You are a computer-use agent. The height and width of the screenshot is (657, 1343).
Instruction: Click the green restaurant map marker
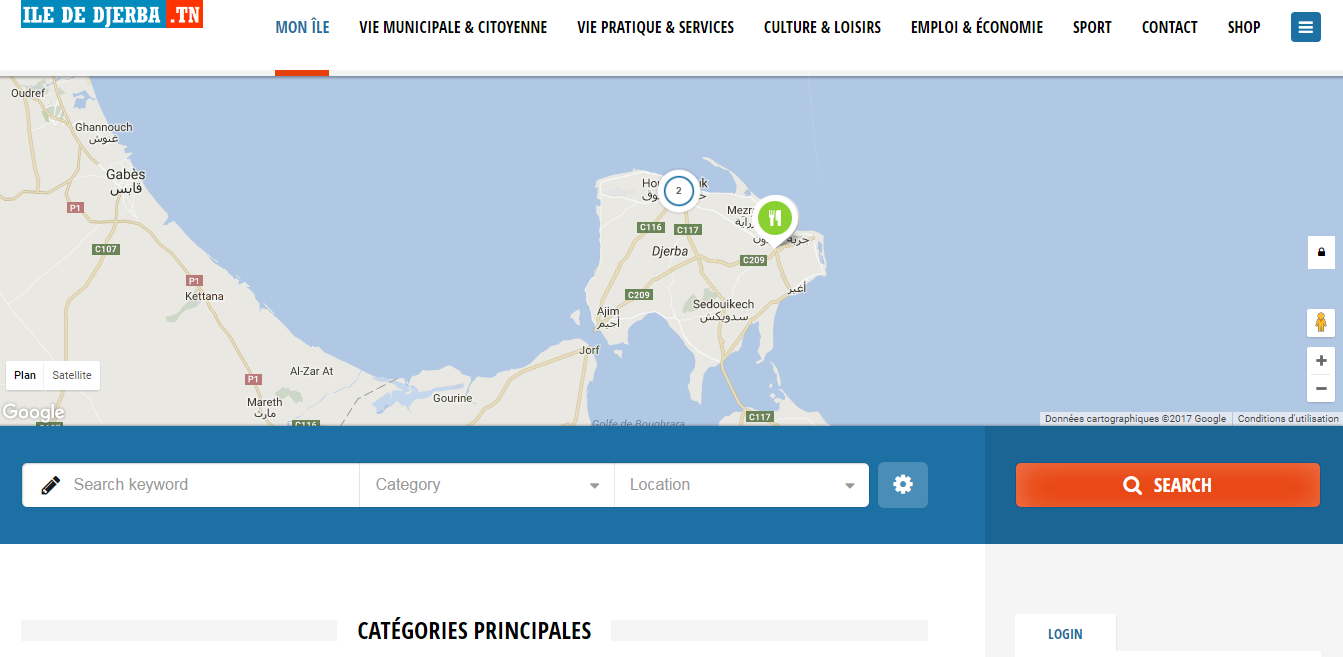pyautogui.click(x=775, y=220)
